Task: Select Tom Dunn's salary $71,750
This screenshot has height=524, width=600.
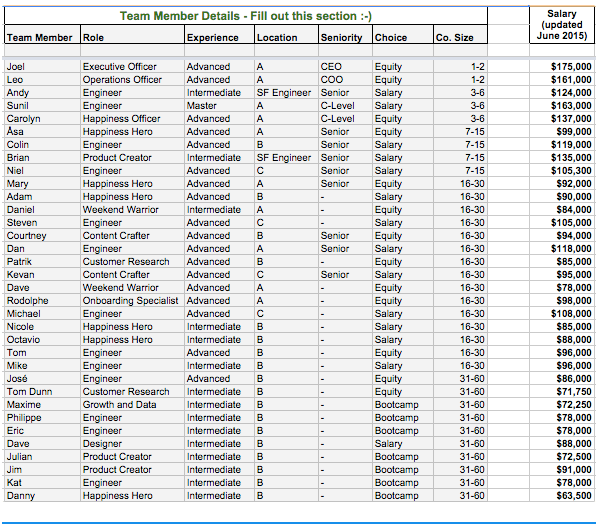Action: (x=562, y=392)
